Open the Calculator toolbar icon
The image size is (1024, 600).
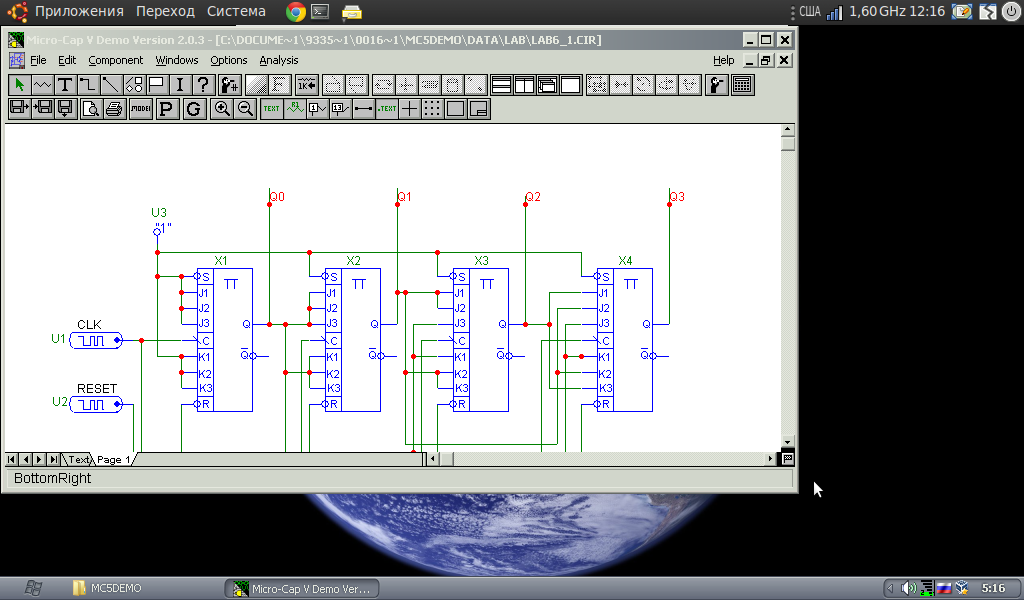[x=743, y=85]
